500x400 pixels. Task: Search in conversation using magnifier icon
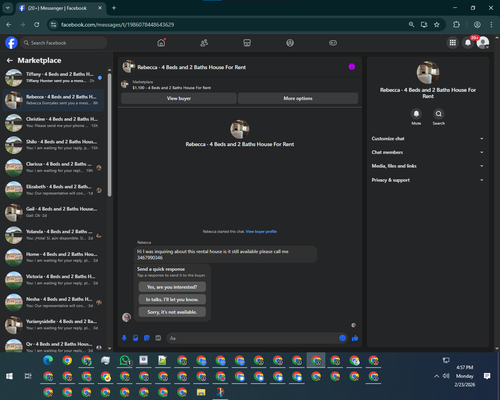(x=439, y=114)
